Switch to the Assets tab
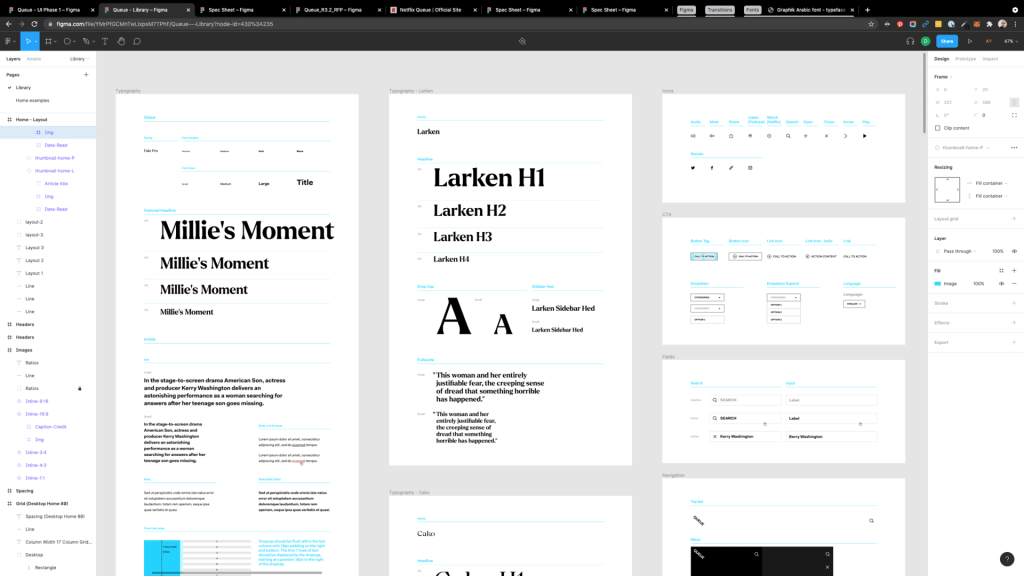The image size is (1024, 576). tap(34, 59)
